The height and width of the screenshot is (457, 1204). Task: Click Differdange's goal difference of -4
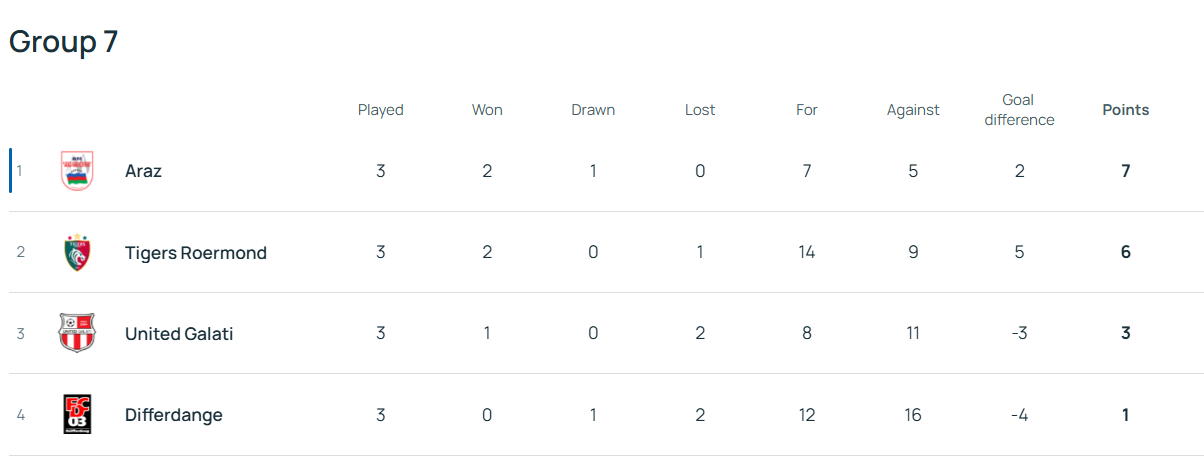point(1019,415)
